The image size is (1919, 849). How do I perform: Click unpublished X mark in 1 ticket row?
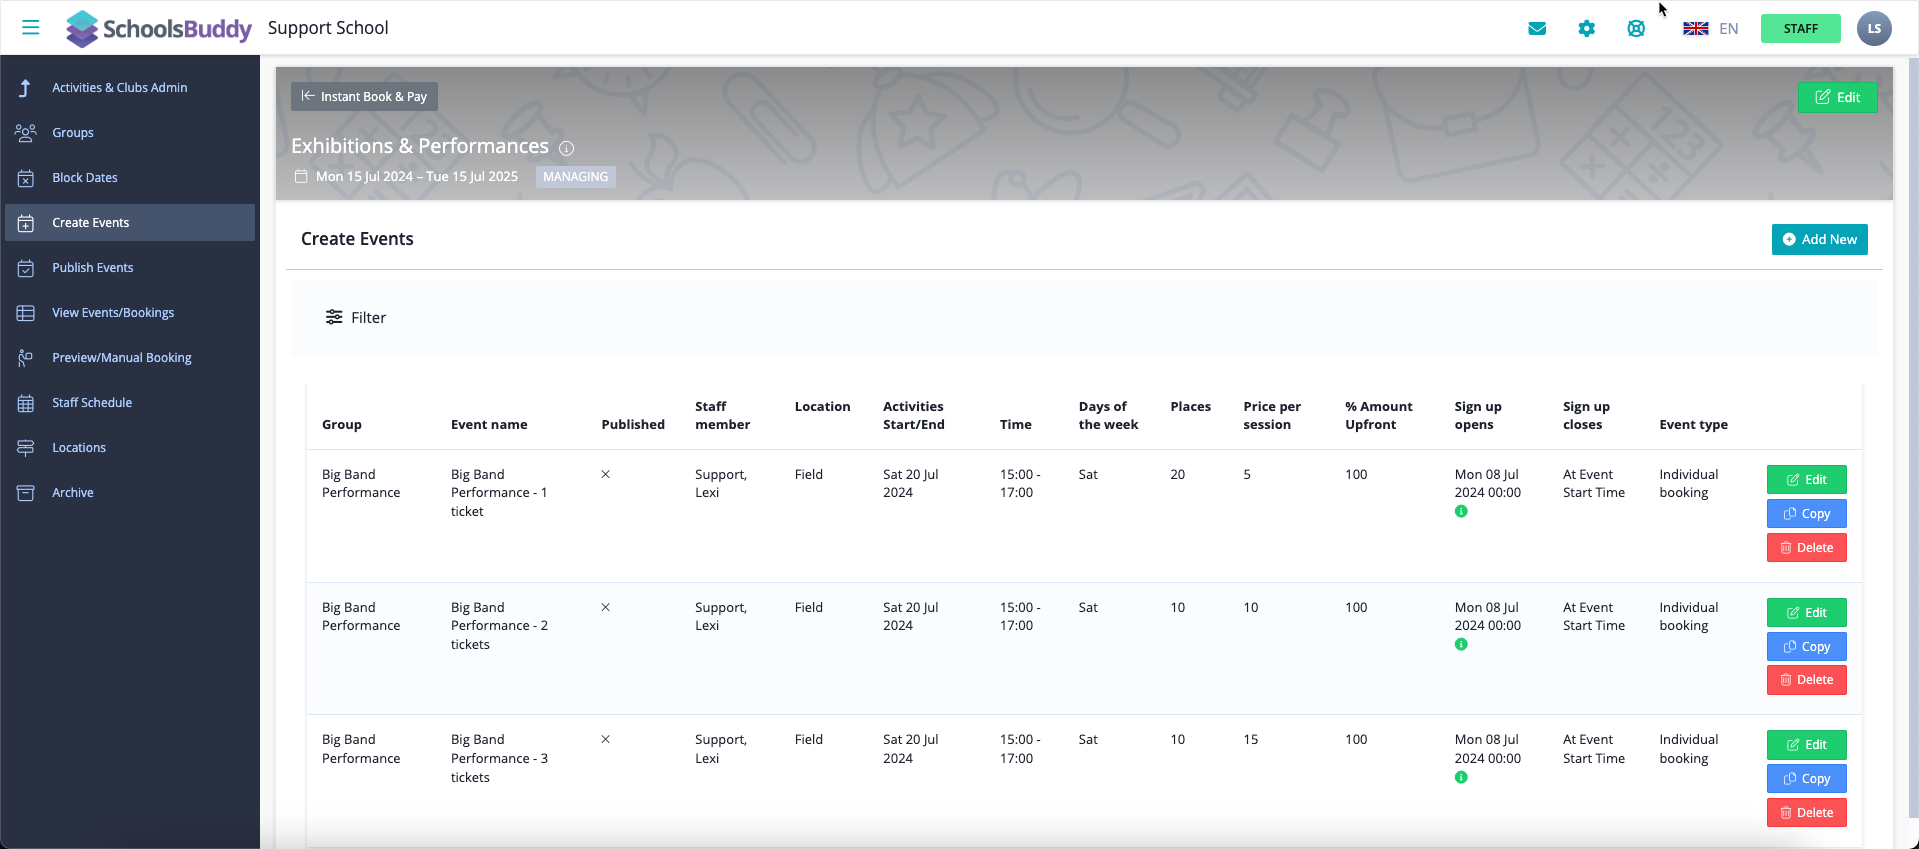point(605,474)
